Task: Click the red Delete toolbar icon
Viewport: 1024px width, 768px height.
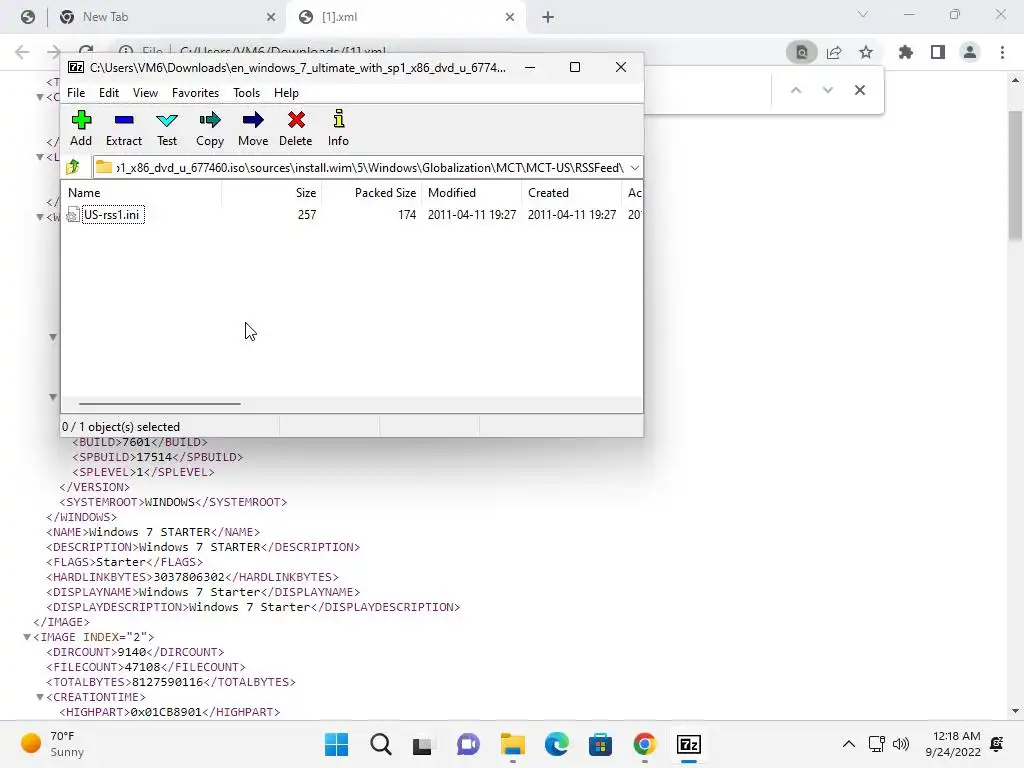Action: tap(296, 128)
